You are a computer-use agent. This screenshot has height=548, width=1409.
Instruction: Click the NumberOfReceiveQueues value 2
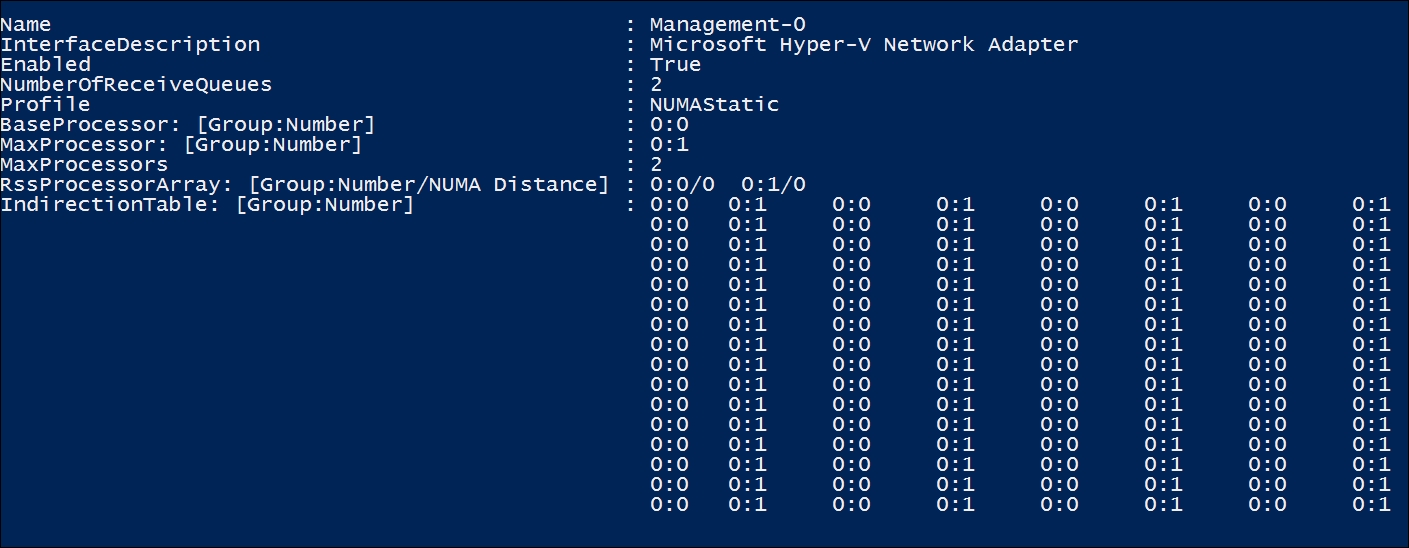tap(656, 84)
